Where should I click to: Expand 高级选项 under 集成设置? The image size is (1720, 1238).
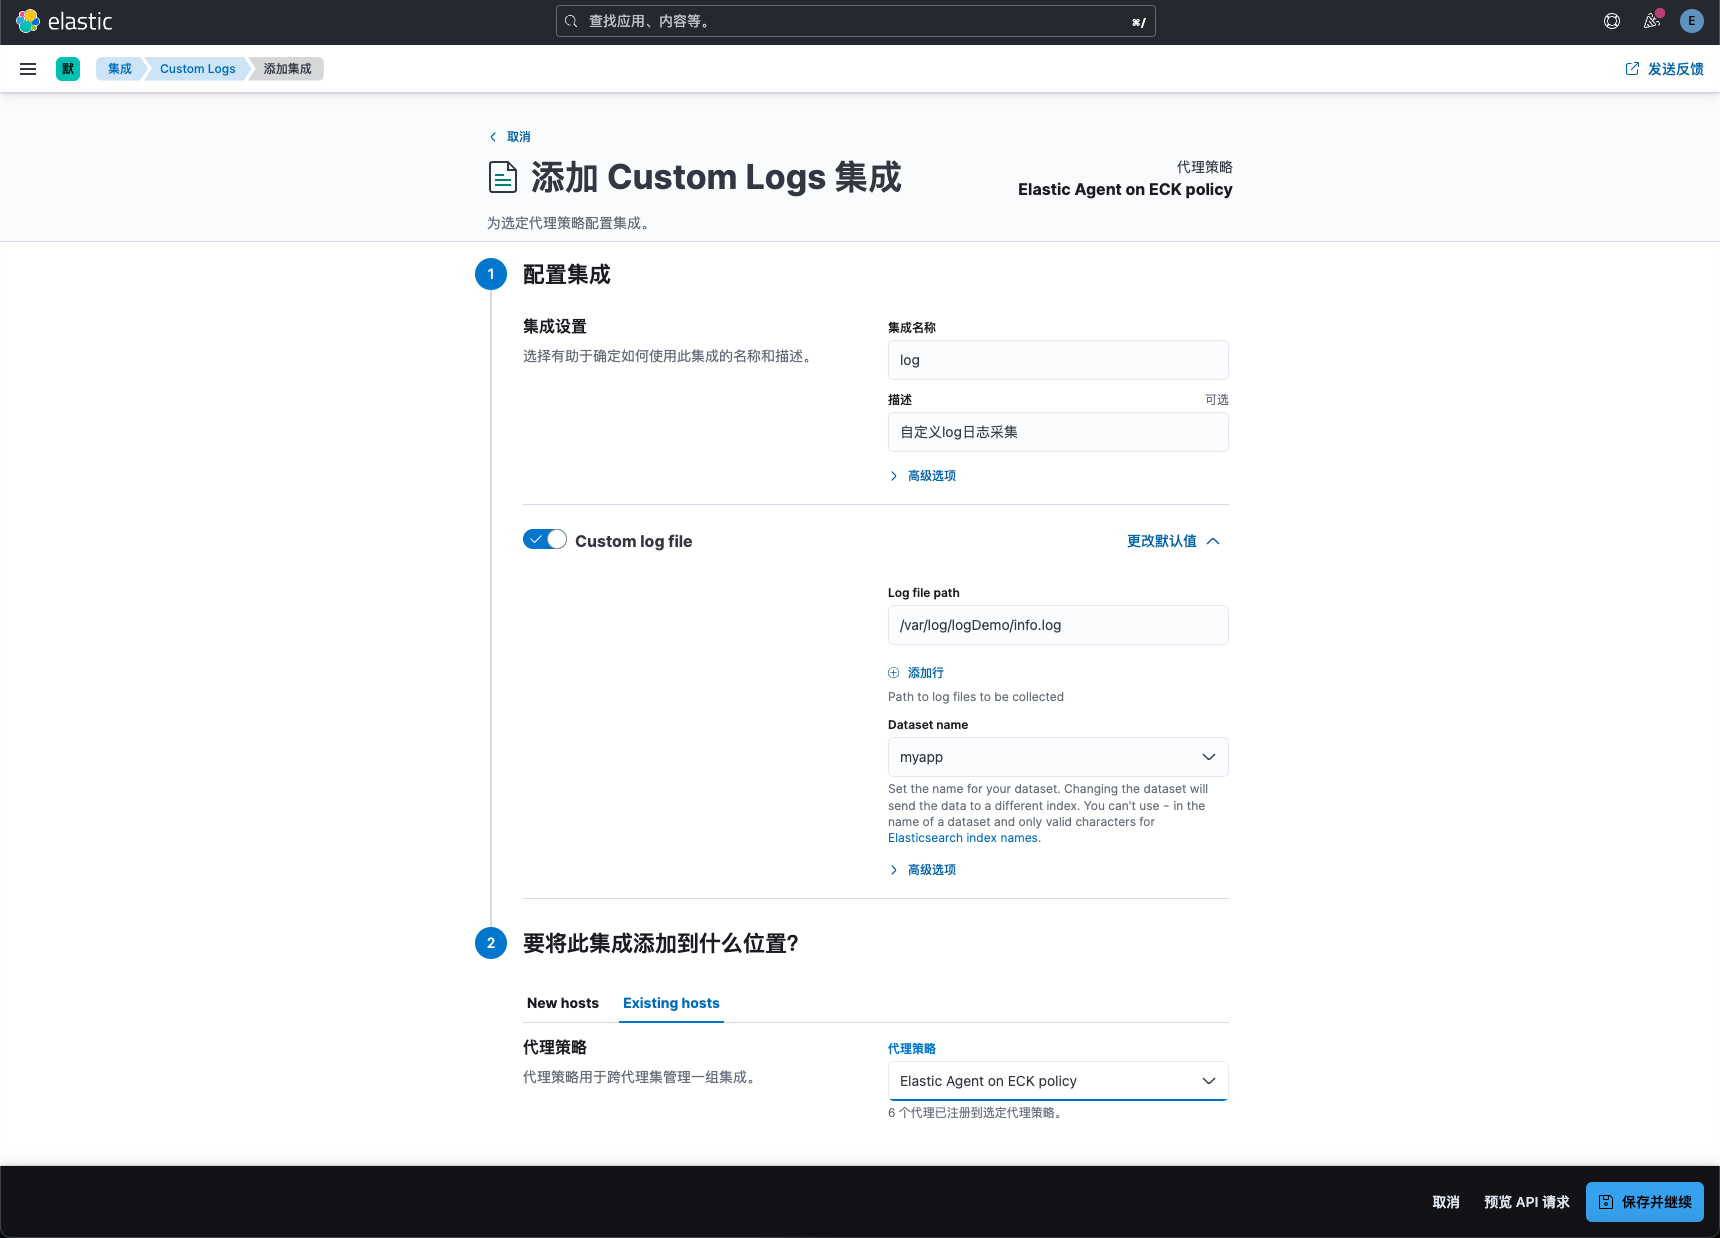click(x=923, y=476)
